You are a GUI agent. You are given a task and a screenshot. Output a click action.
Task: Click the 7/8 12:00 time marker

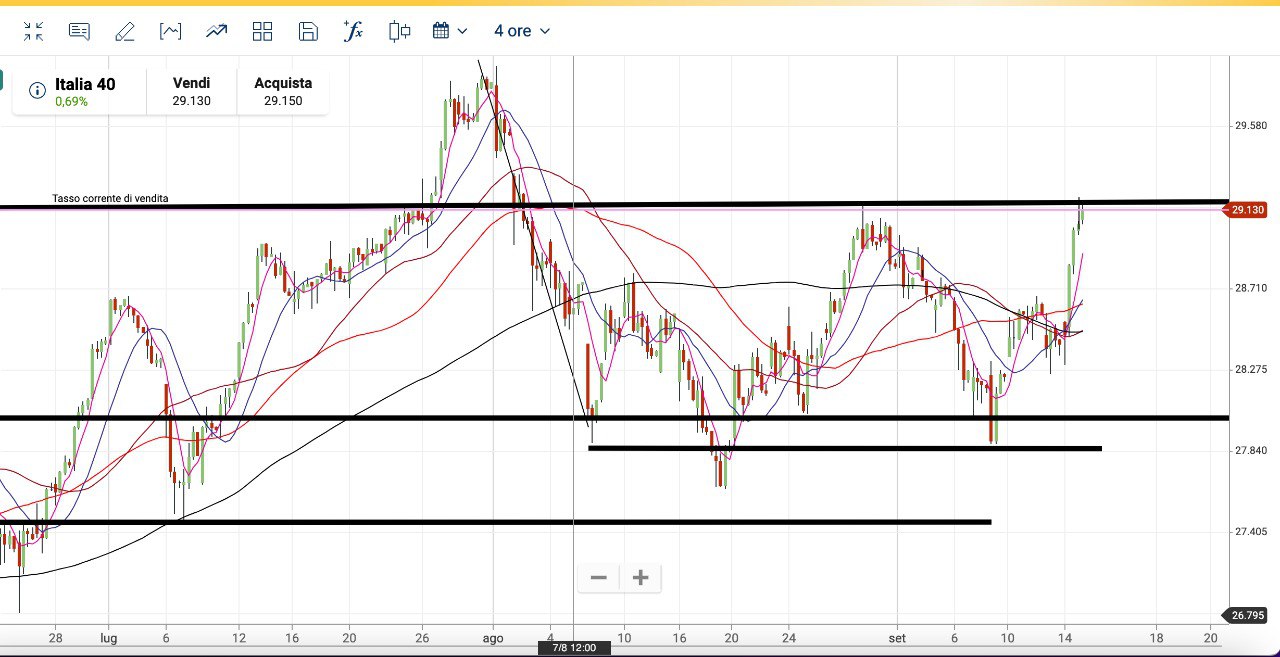573,648
